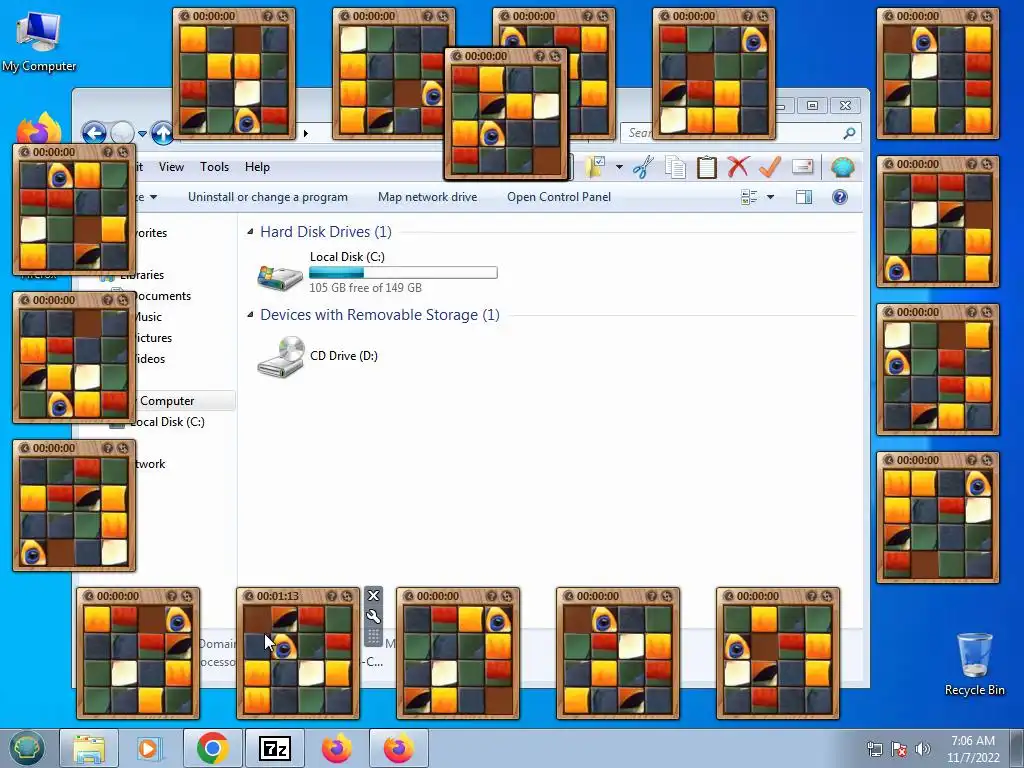Screen dimensions: 1024x768
Task: Click the Copy pages icon
Action: pos(675,167)
